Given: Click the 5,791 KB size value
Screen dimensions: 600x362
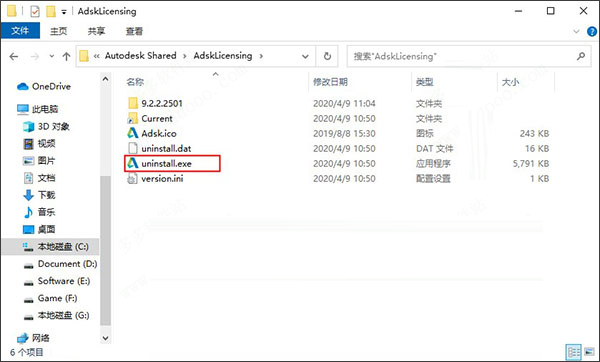Looking at the screenshot, I should [x=531, y=164].
